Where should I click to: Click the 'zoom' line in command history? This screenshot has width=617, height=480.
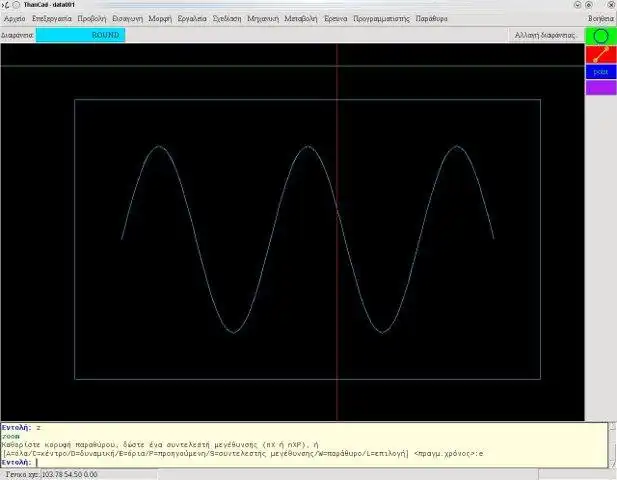[x=11, y=436]
